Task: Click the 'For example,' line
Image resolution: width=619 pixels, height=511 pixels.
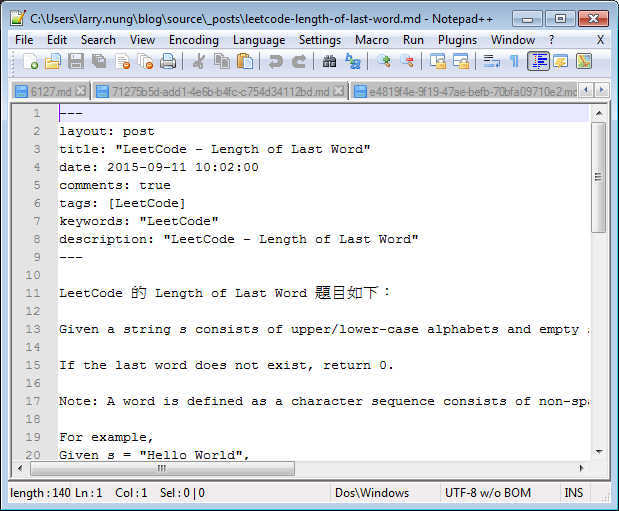Action: click(x=106, y=437)
